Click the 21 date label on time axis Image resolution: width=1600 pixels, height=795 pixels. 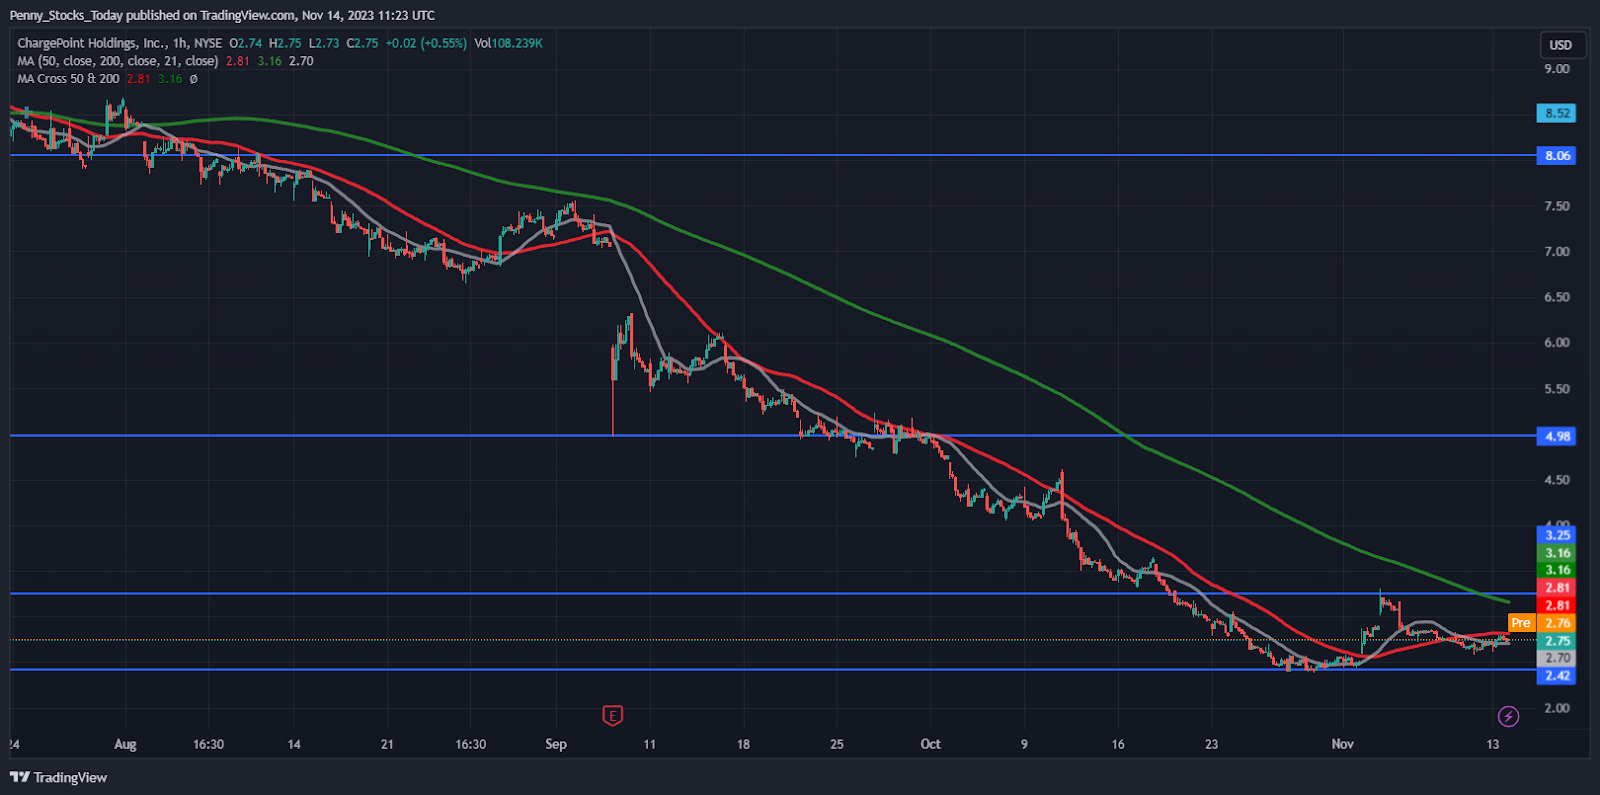[x=387, y=744]
